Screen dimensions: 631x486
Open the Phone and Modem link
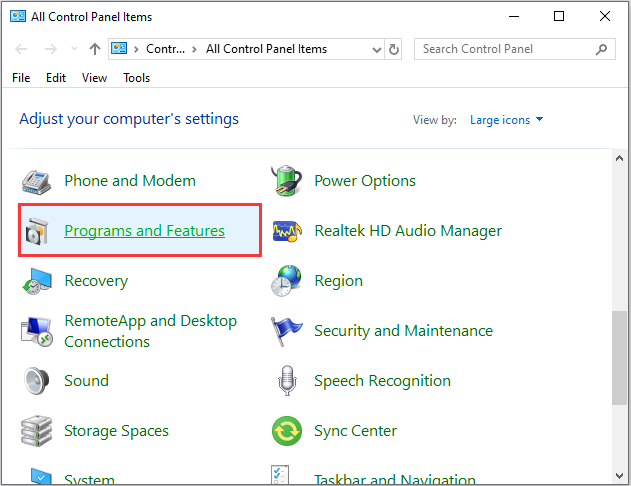pyautogui.click(x=130, y=181)
